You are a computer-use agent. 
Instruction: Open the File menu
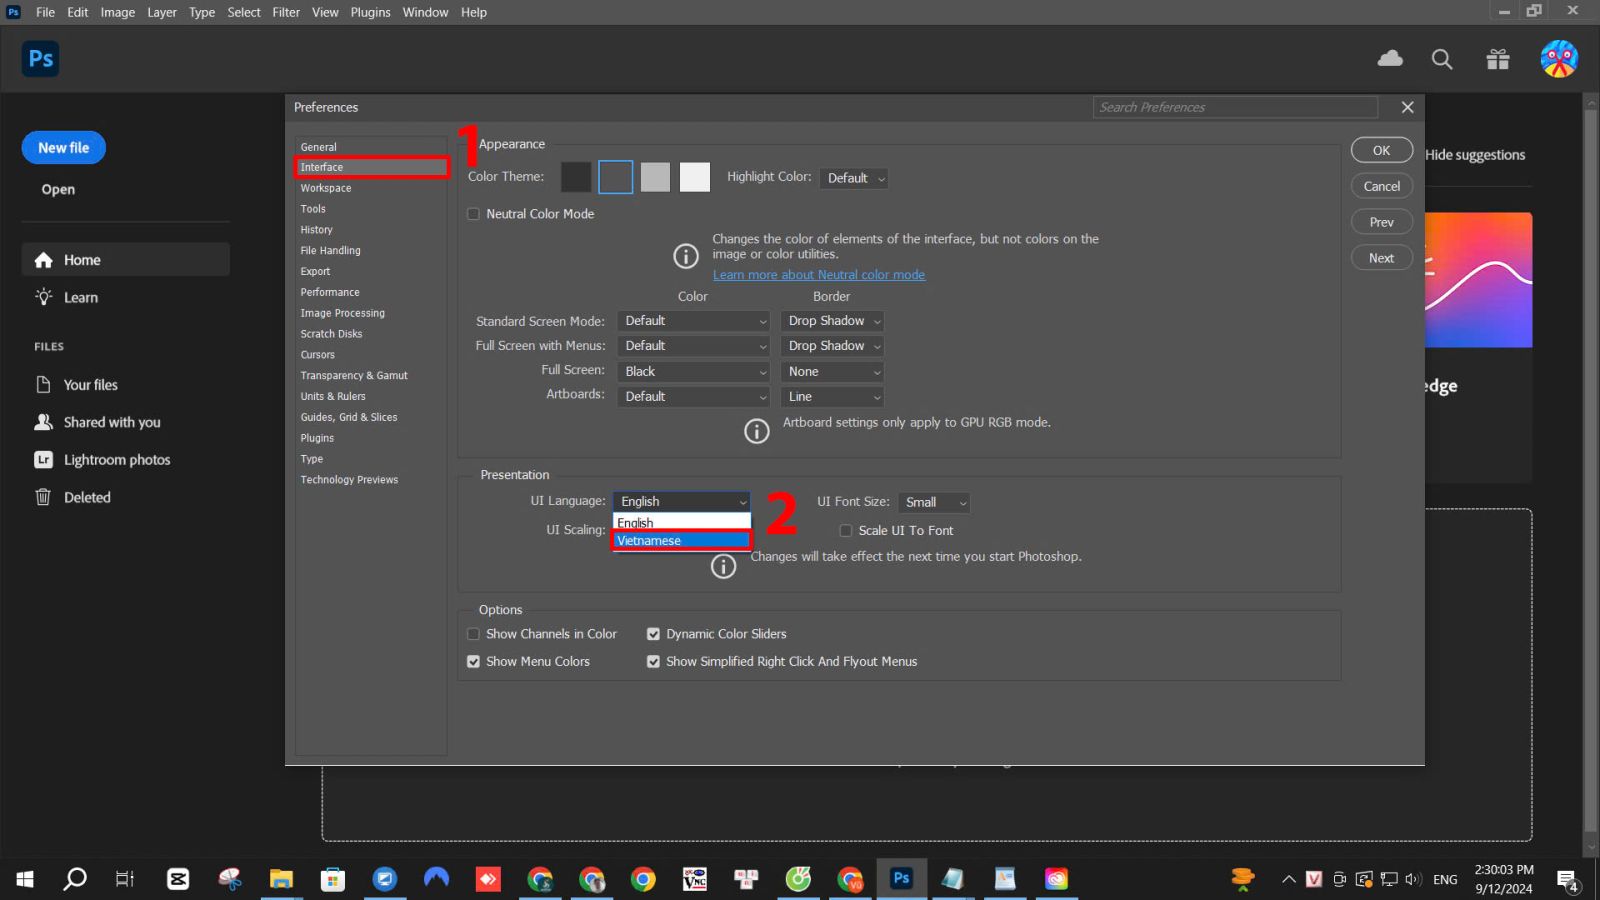pyautogui.click(x=46, y=12)
